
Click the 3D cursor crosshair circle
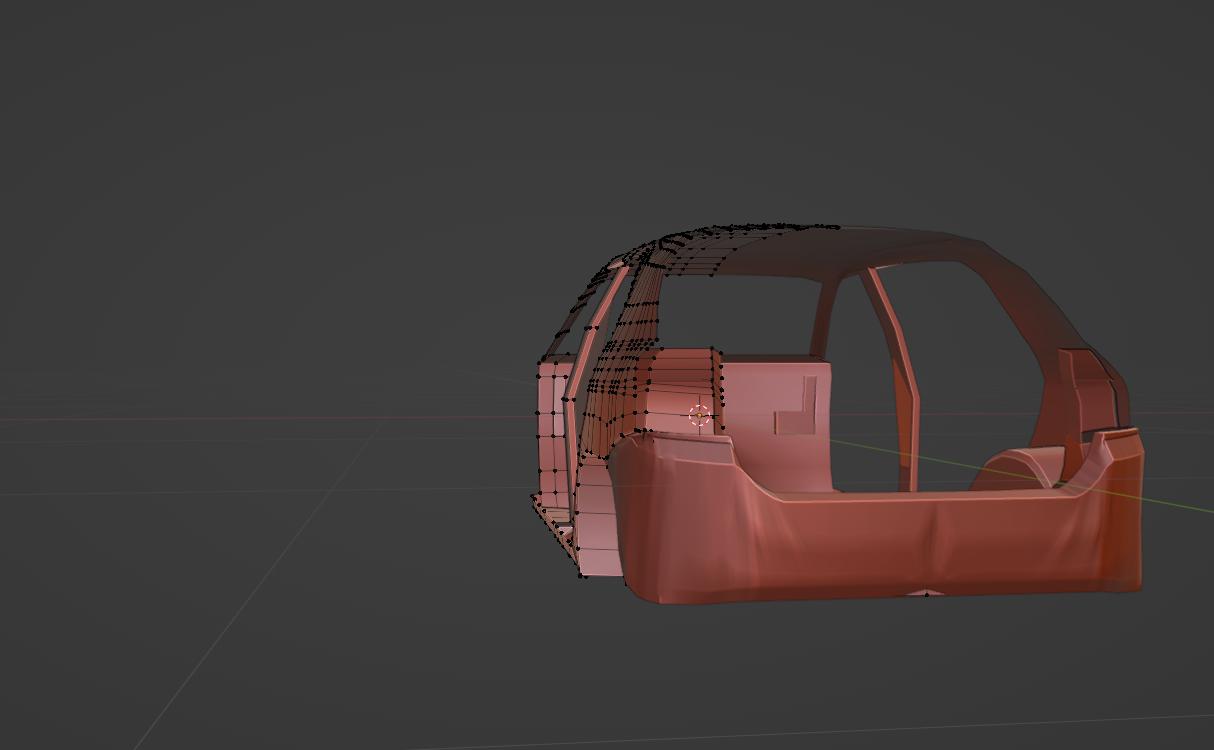pyautogui.click(x=700, y=415)
